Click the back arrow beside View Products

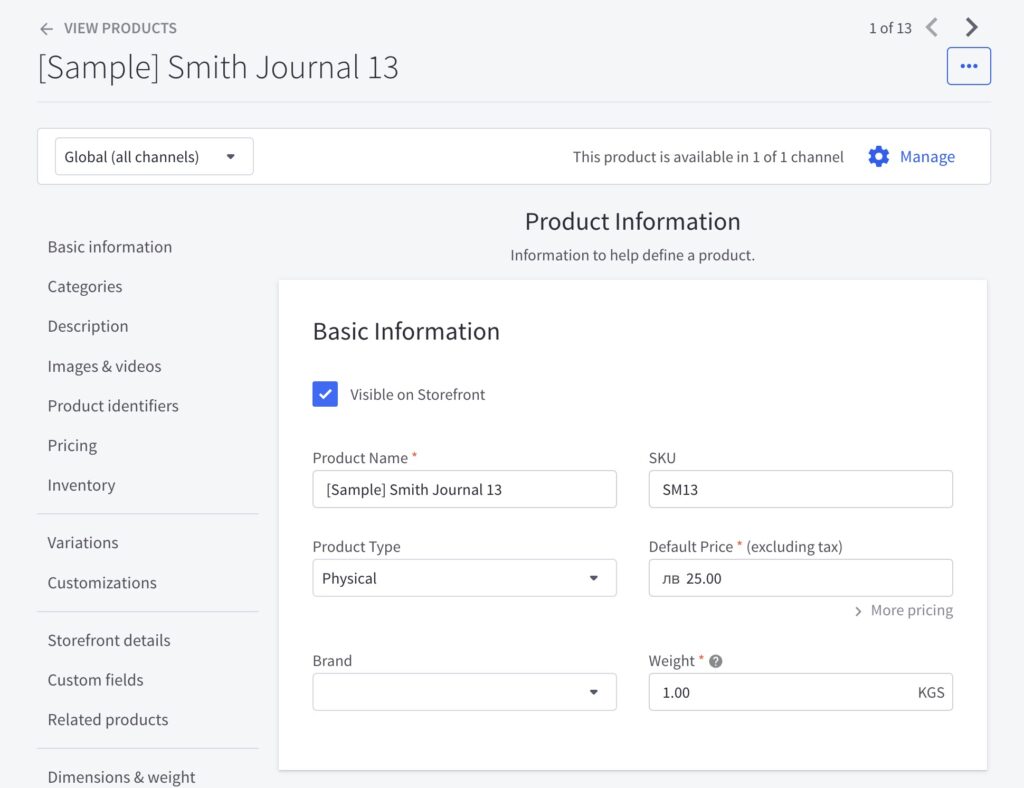tap(46, 29)
